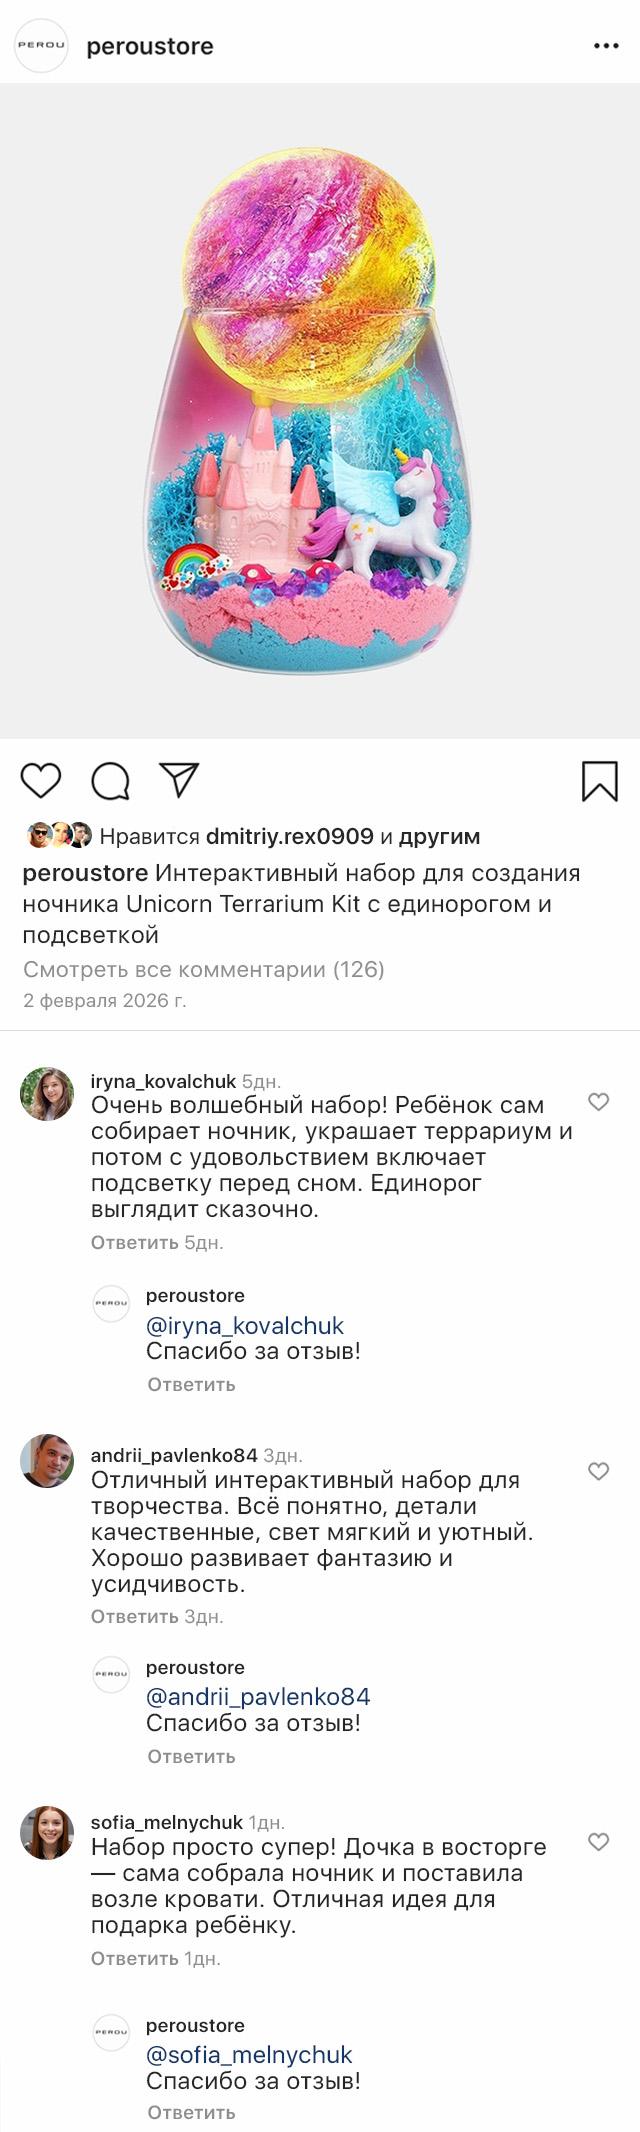Screen dimensions: 640x2132
Task: View the other people who liked the post
Action: point(440,836)
